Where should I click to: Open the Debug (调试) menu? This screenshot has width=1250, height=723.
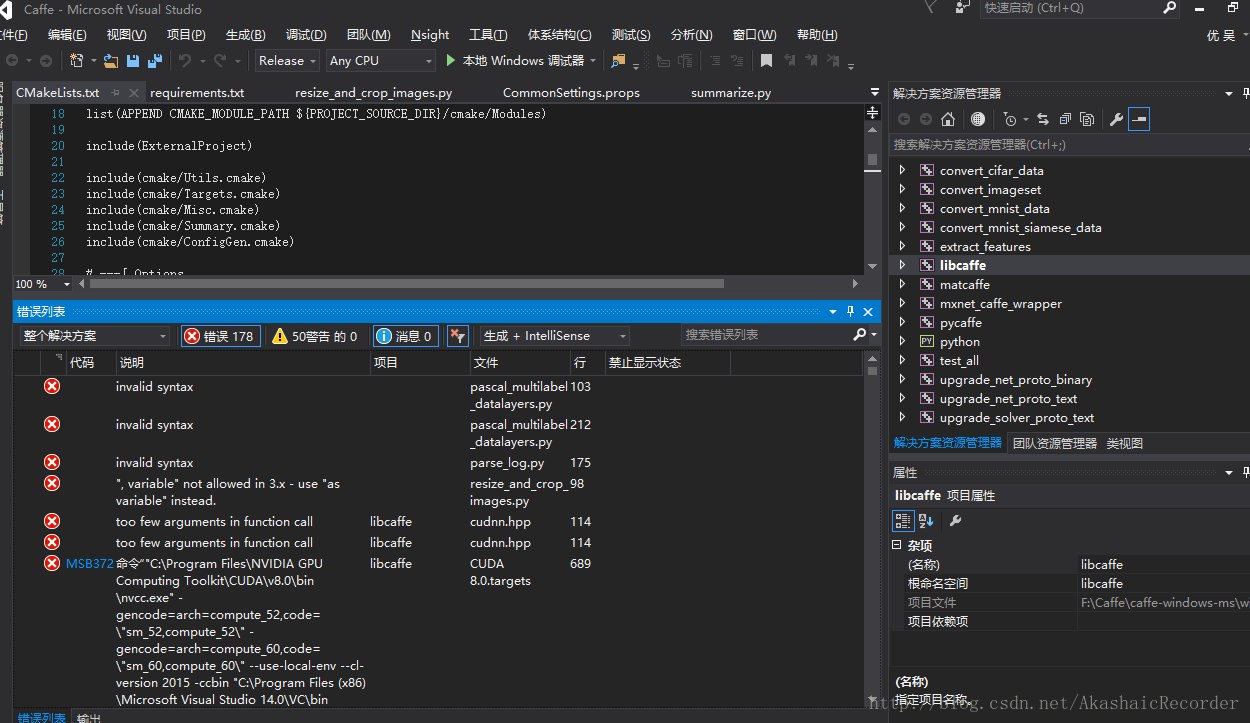pos(306,35)
